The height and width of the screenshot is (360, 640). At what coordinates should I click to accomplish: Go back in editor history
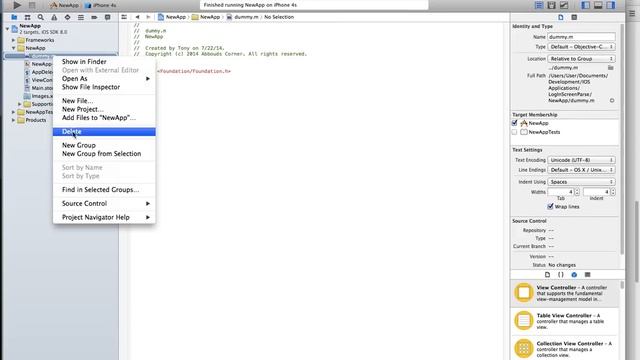[x=138, y=17]
